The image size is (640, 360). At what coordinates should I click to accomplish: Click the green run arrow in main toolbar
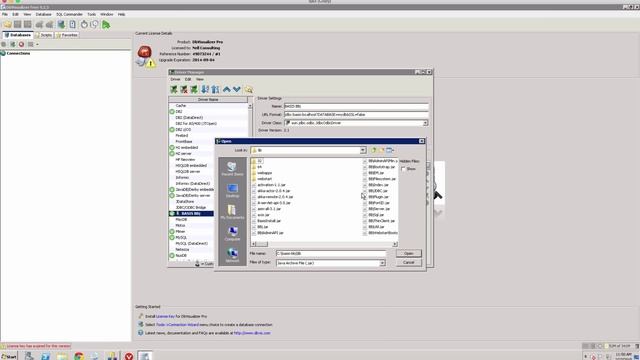[106, 24]
